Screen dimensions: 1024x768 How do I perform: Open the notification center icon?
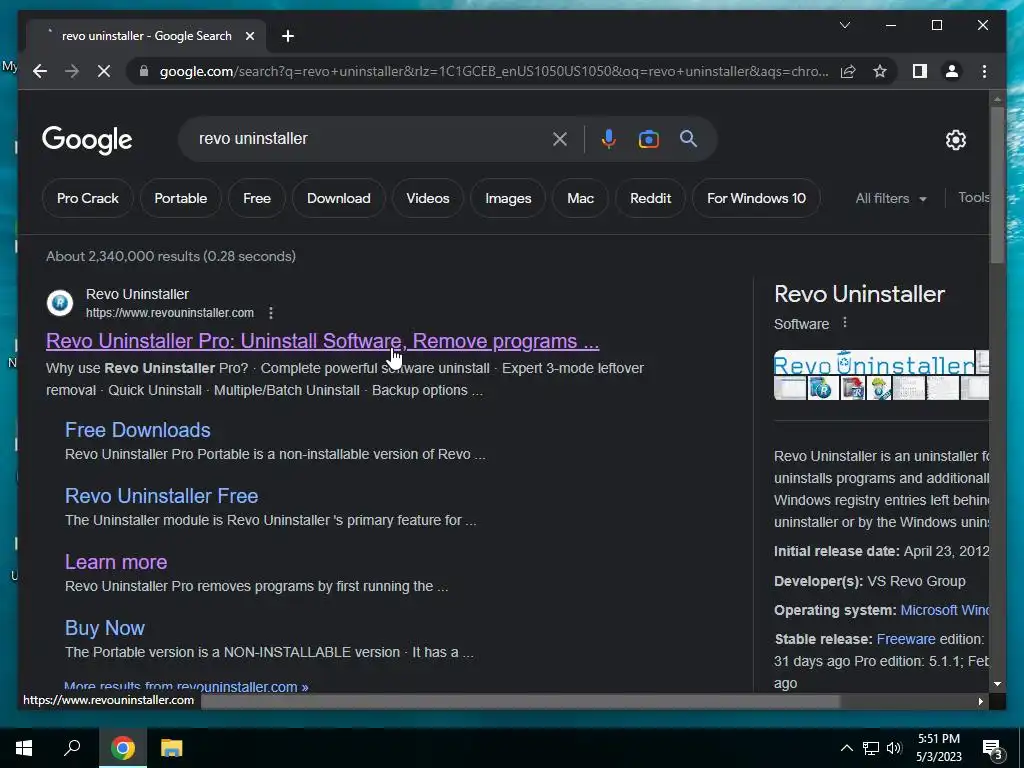coord(992,749)
